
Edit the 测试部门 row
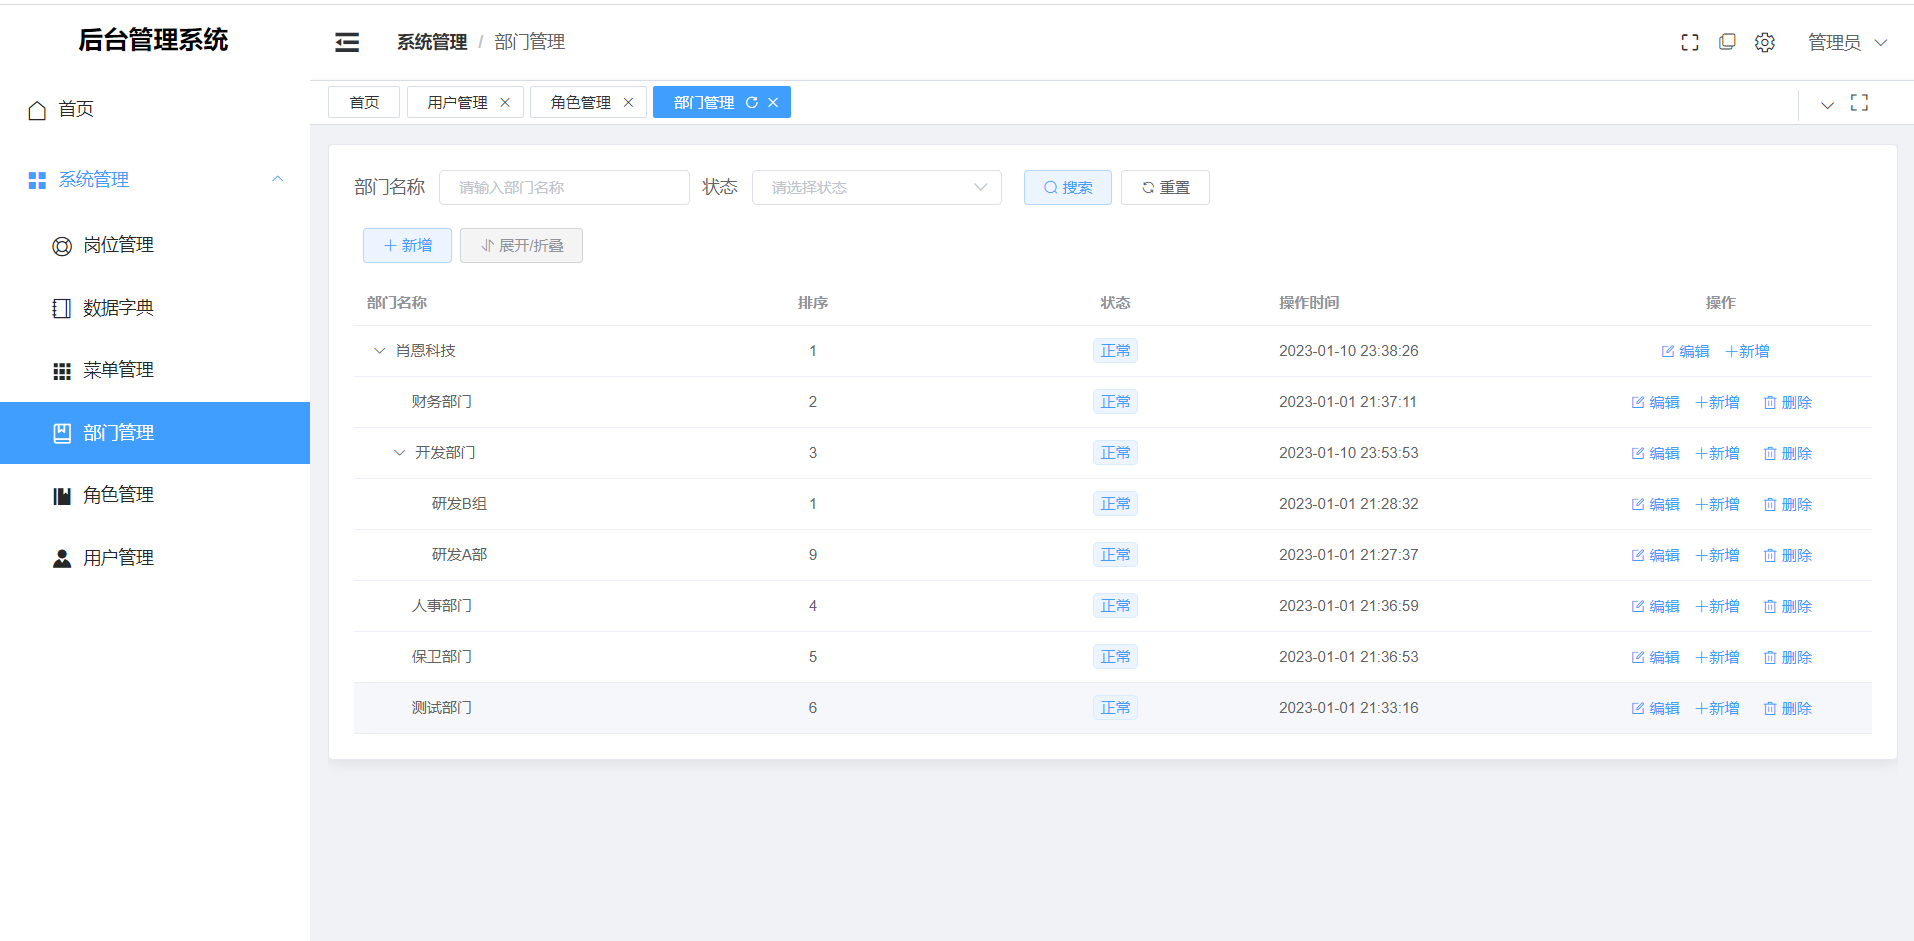[x=1655, y=708]
